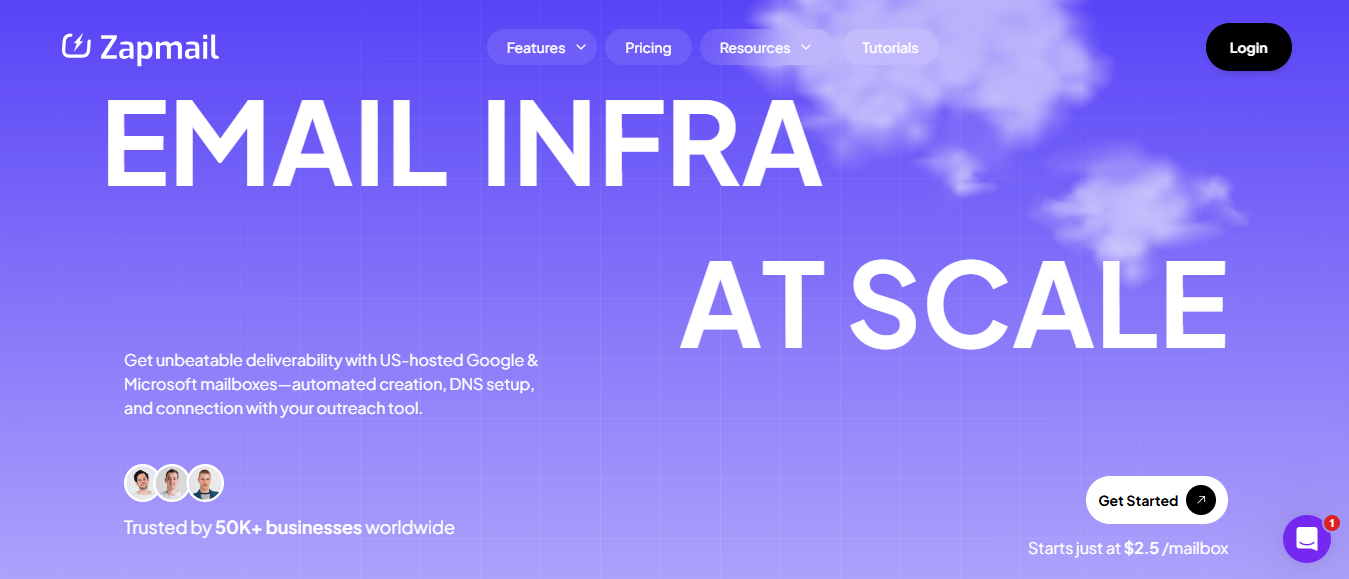Expand the Resources dropdown chevron
The width and height of the screenshot is (1349, 579).
coord(806,47)
